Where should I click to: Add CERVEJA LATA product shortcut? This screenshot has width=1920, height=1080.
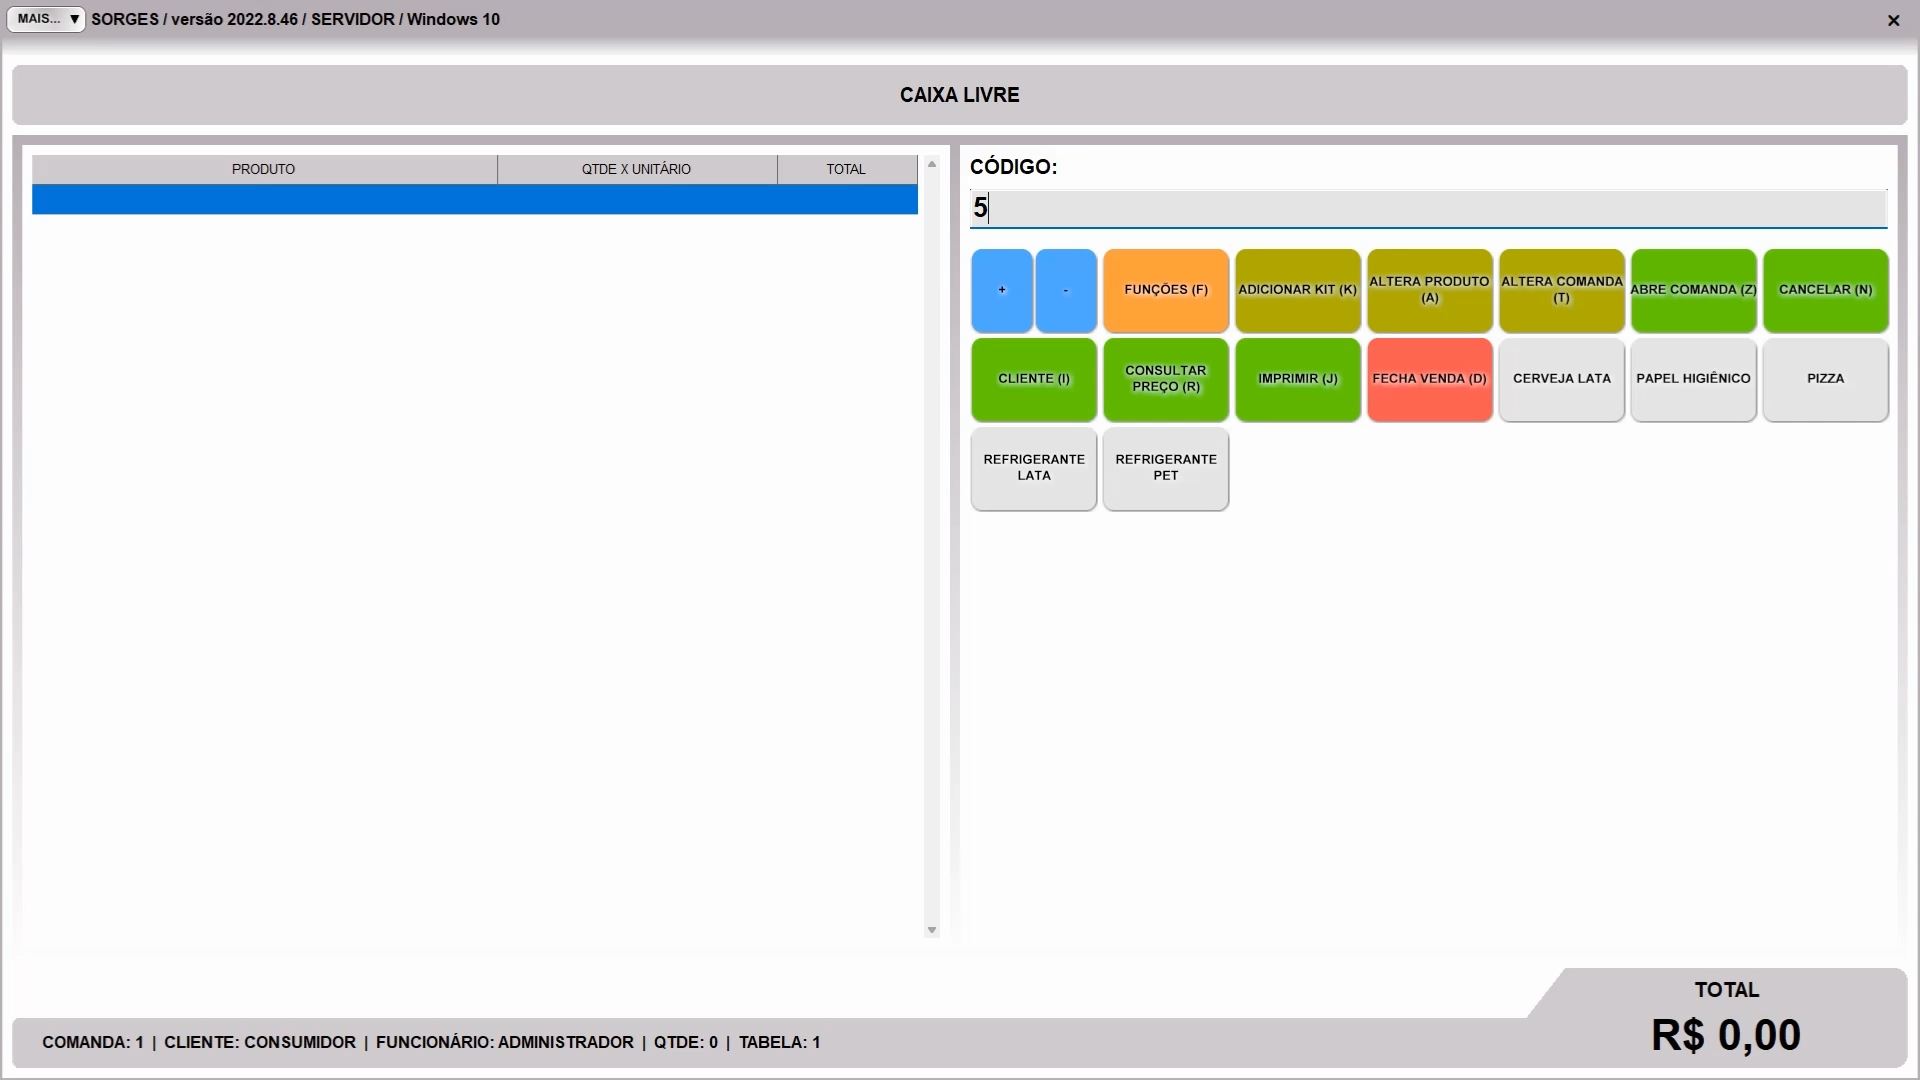point(1561,379)
